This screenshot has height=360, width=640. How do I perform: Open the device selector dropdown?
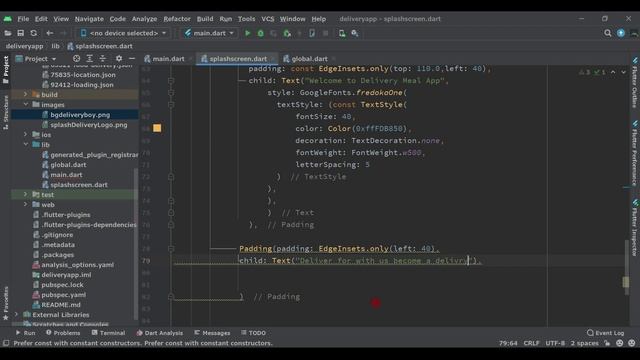123,33
